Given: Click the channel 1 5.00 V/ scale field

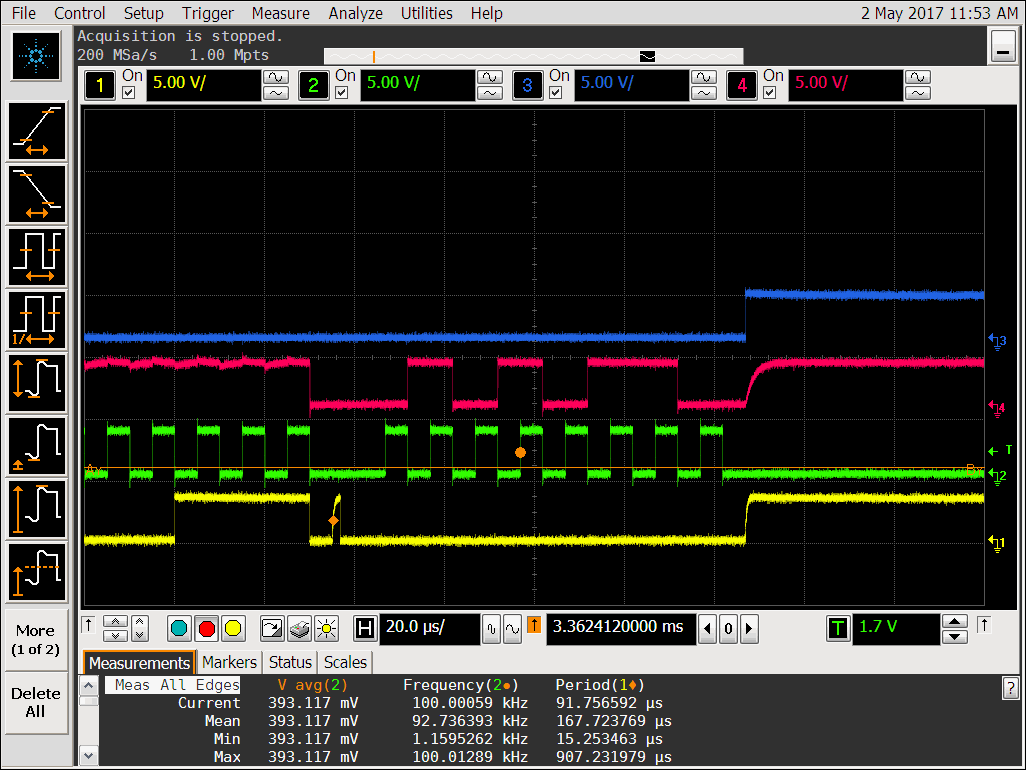Looking at the screenshot, I should tap(203, 85).
